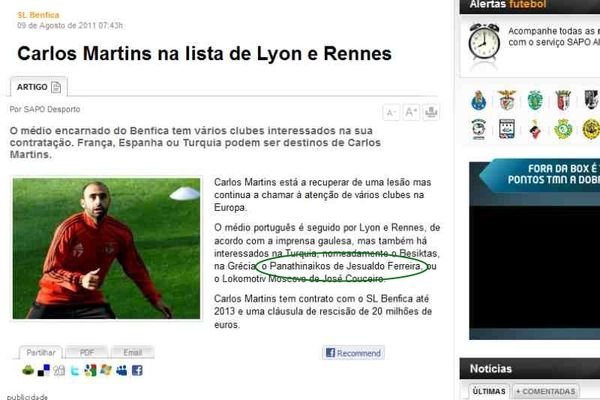Click the FC Porto club crest
The height and width of the screenshot is (400, 600).
pos(478,100)
